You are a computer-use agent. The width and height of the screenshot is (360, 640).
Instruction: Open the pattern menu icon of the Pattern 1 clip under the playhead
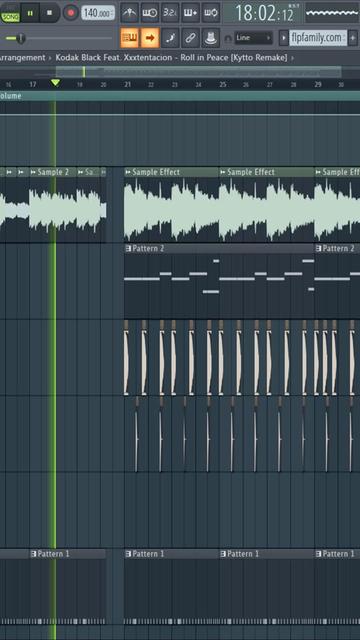33,554
